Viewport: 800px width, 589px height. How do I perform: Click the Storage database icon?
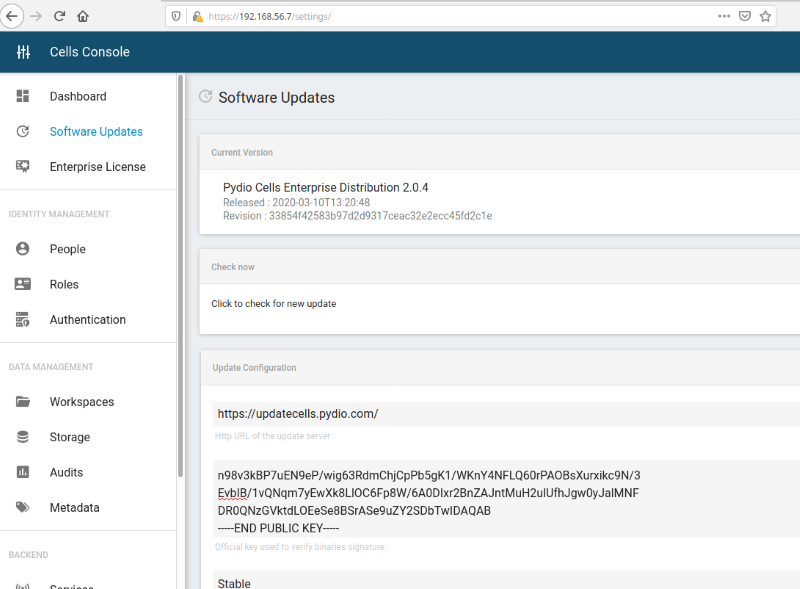click(23, 437)
